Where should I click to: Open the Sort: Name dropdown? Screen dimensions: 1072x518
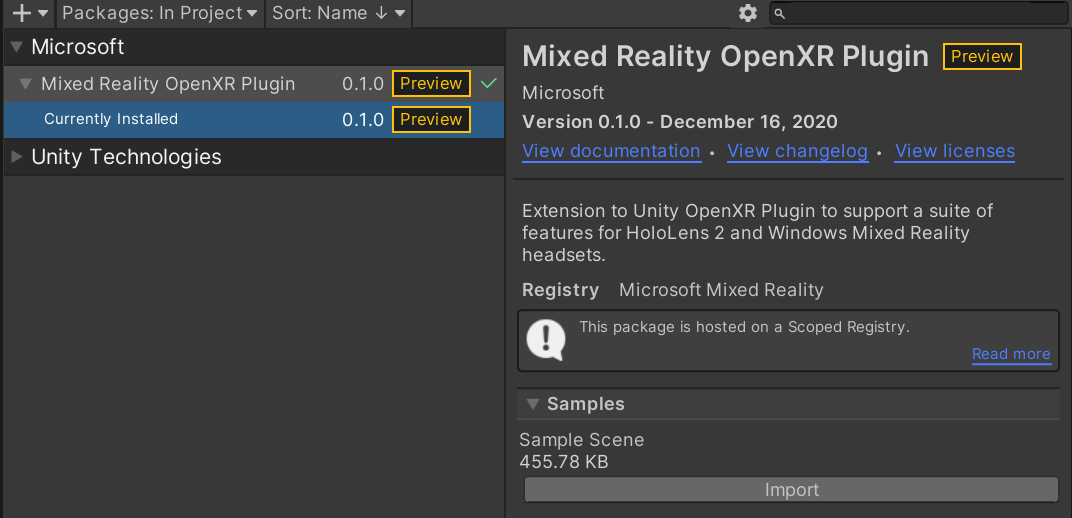(x=338, y=13)
